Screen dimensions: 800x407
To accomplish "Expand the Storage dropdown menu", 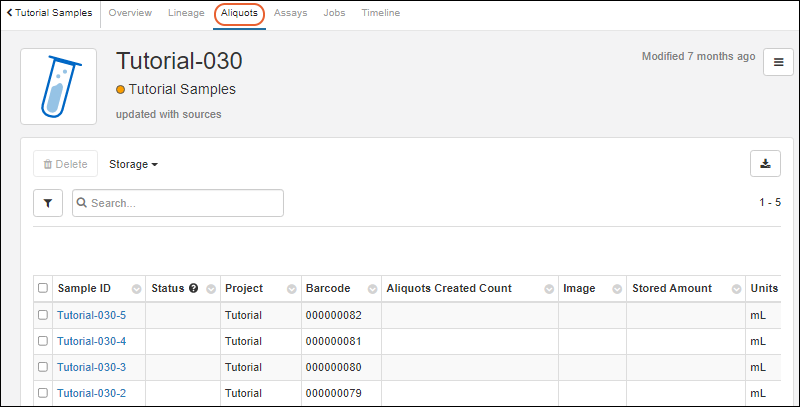I will (133, 164).
